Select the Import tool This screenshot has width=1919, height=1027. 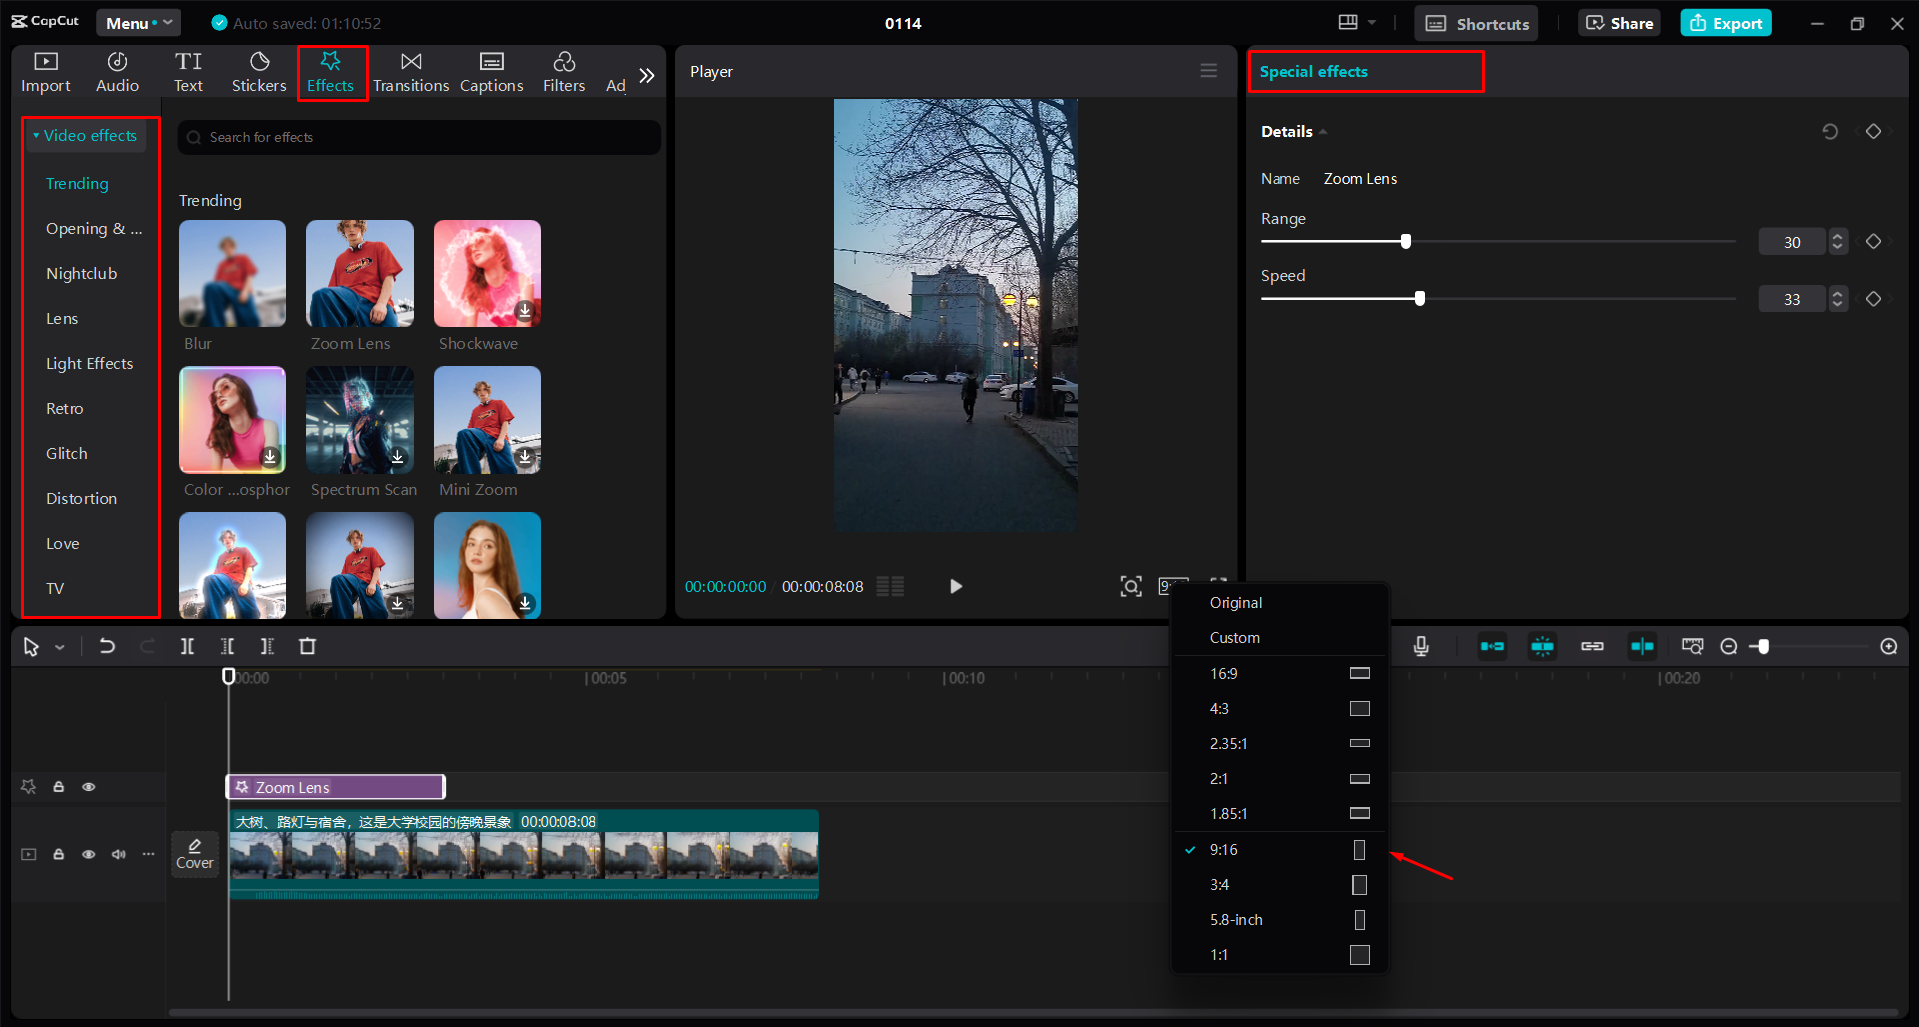(x=45, y=71)
